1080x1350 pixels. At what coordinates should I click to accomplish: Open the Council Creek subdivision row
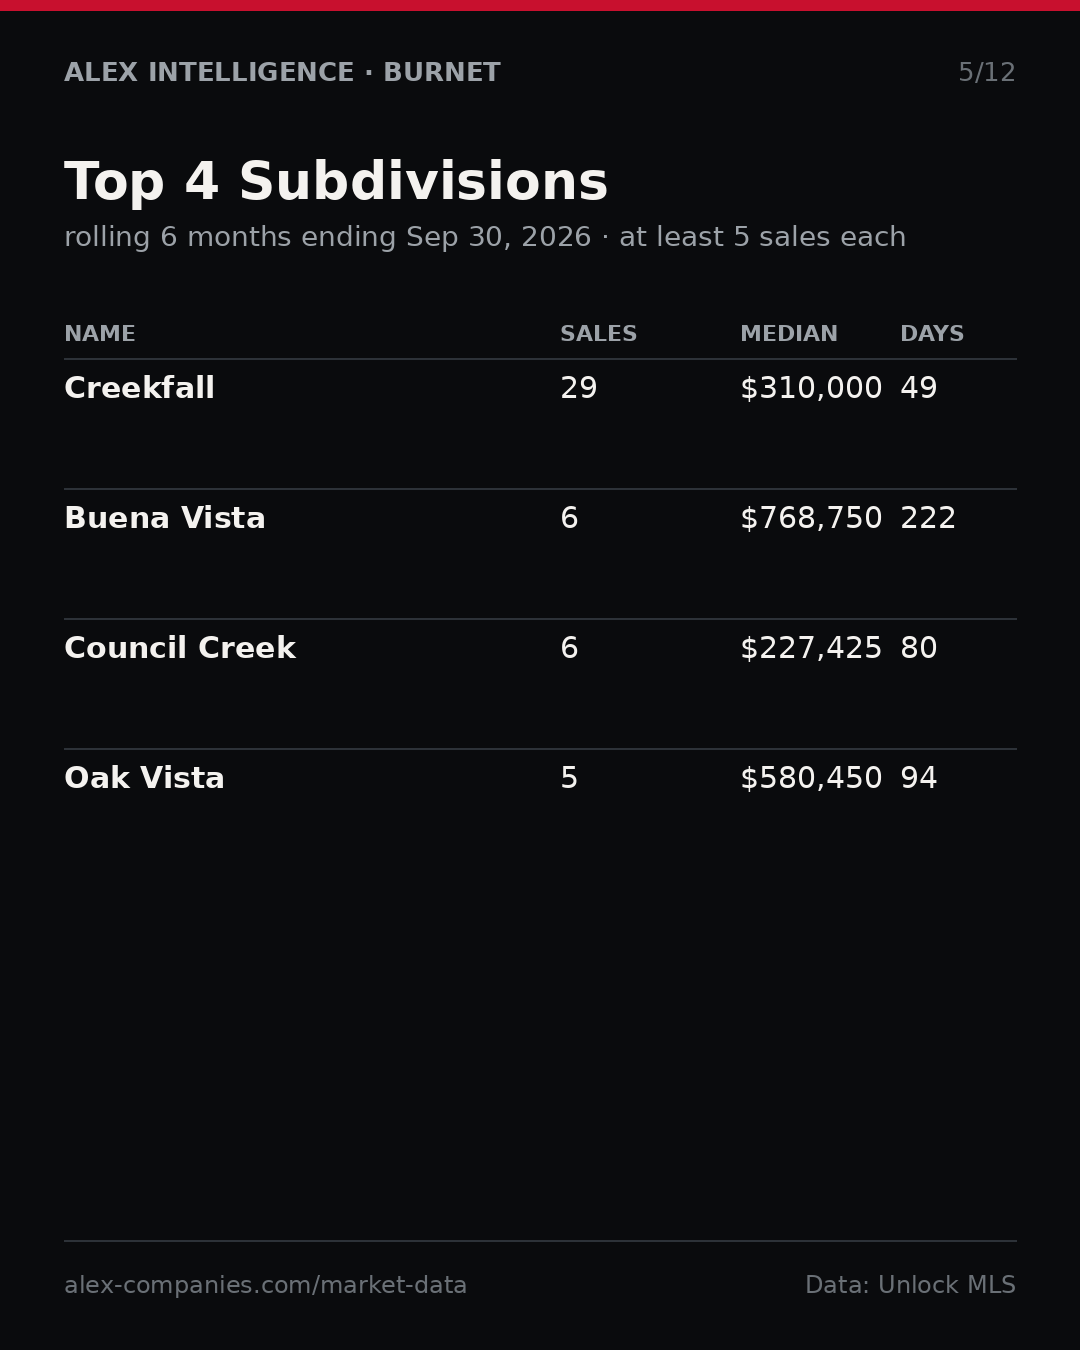tap(540, 684)
